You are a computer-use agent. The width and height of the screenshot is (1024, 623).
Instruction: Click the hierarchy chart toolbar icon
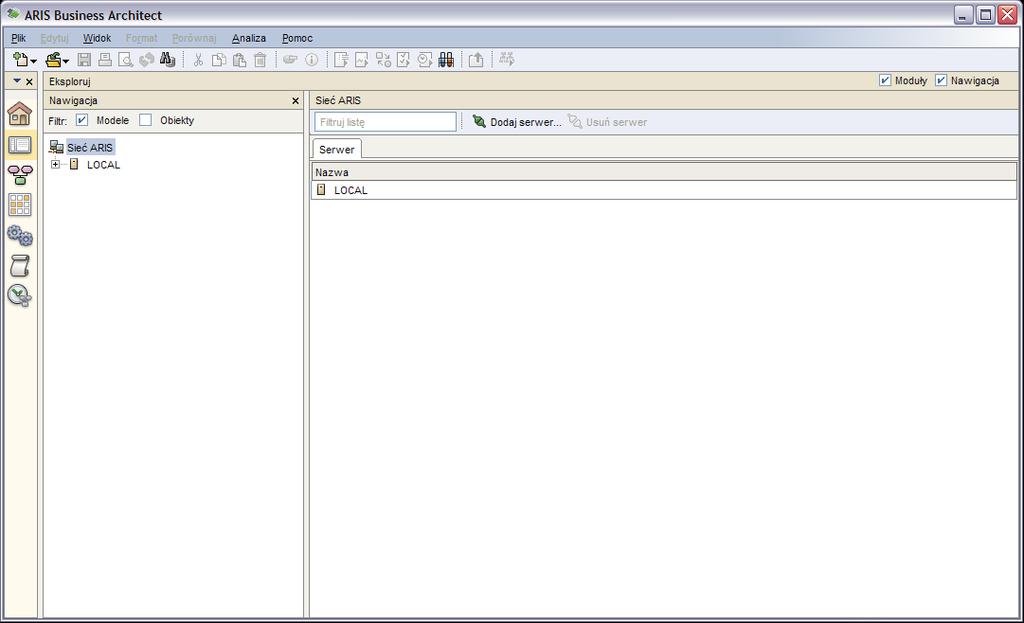[507, 59]
